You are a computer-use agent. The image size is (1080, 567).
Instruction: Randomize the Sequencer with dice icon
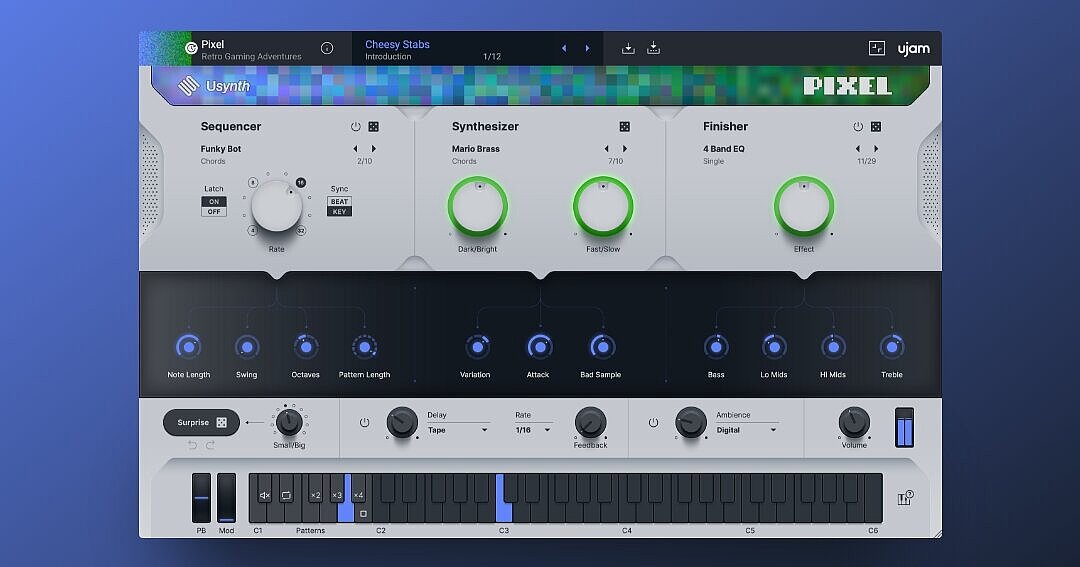(x=373, y=127)
